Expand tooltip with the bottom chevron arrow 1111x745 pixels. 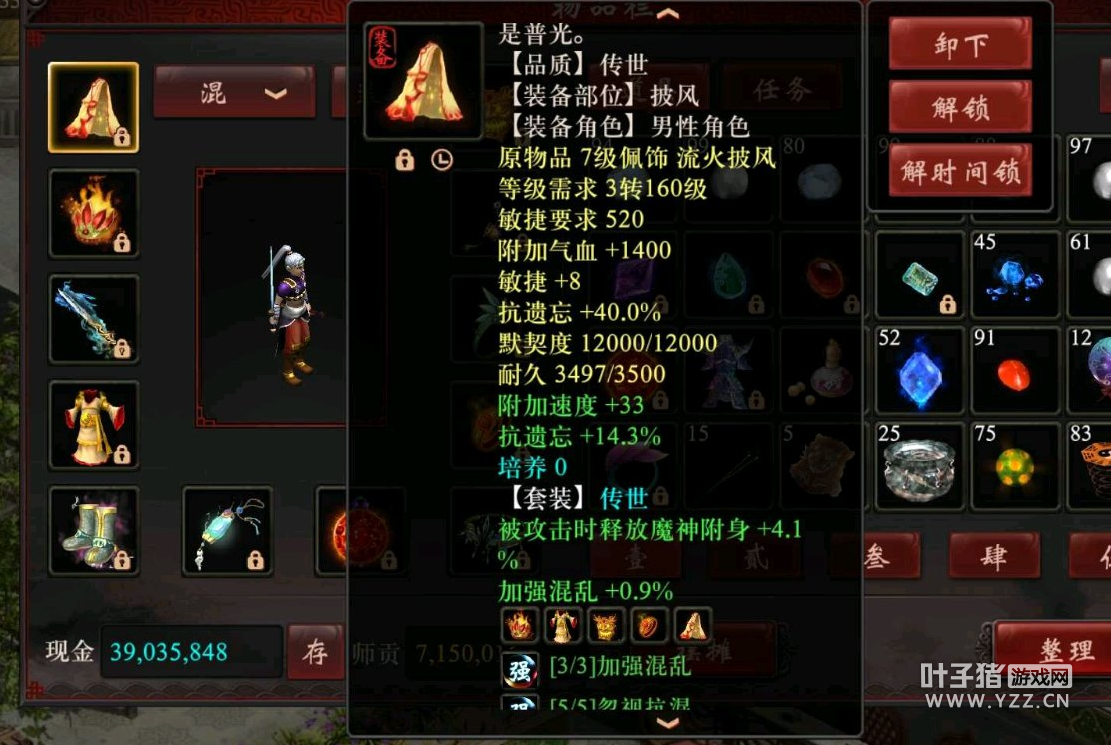(x=667, y=723)
